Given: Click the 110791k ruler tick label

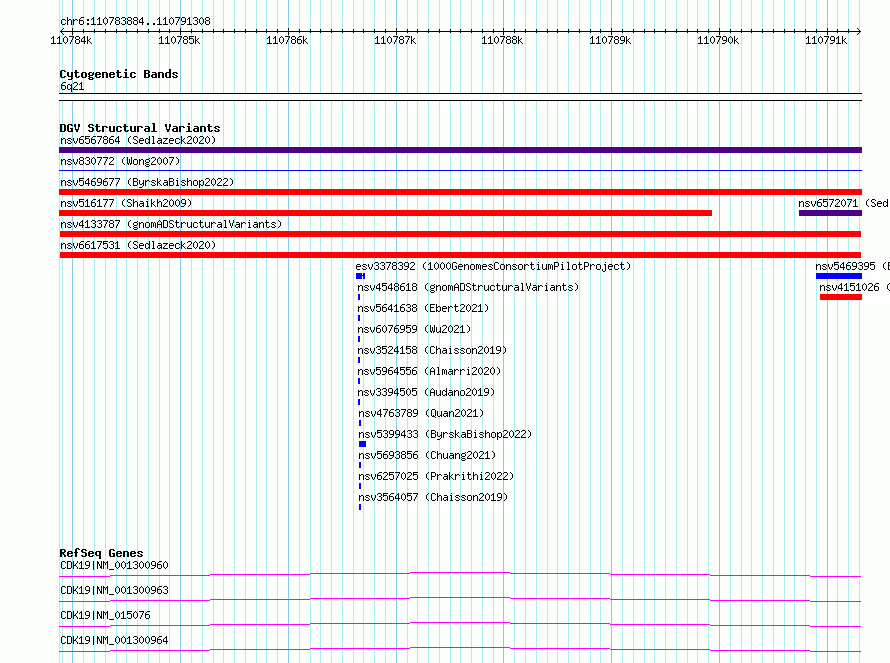Looking at the screenshot, I should click(x=826, y=40).
